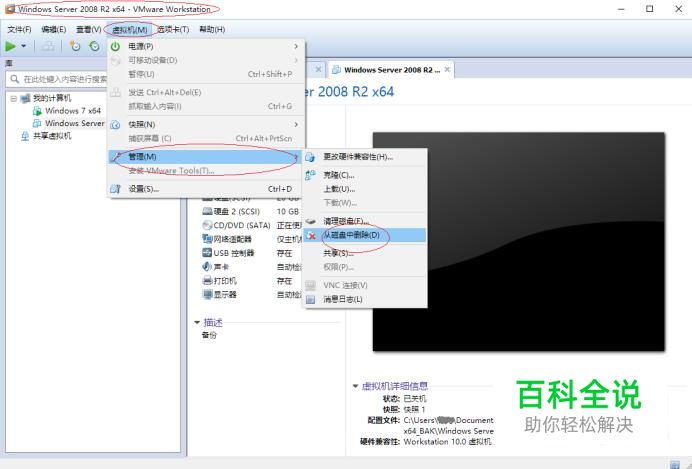
Task: Expand the 电源(P) submenu
Action: (206, 46)
